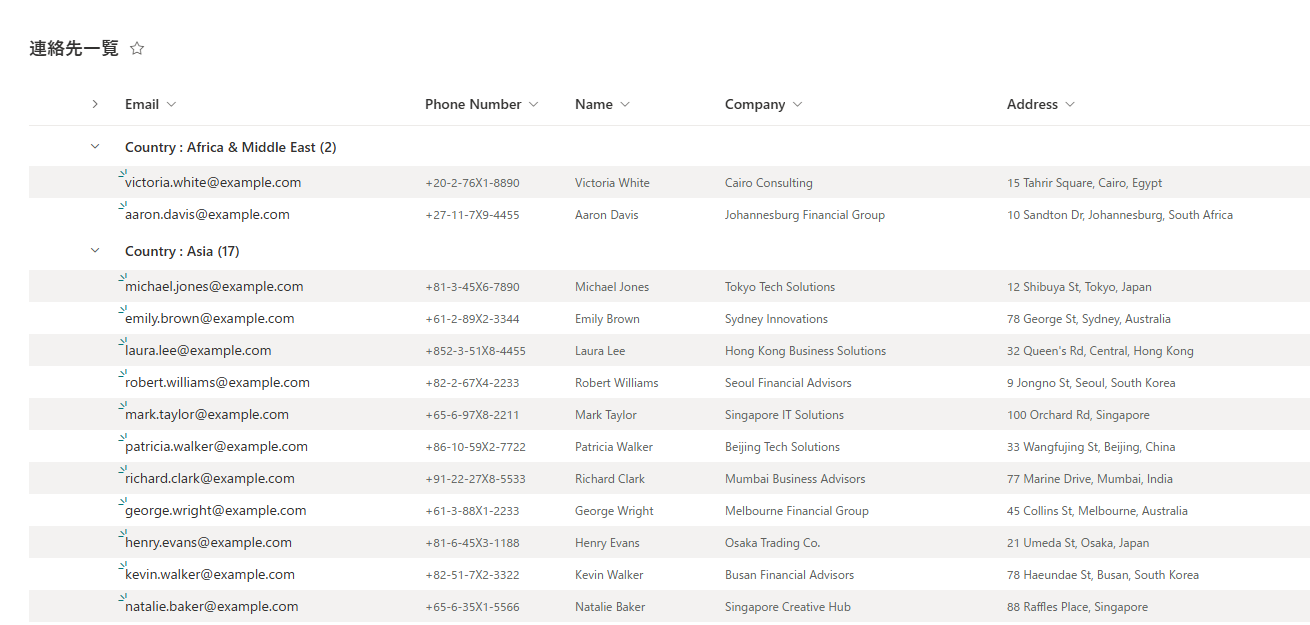Click company Hong Kong Business Solutions
The width and height of the screenshot is (1310, 625).
pos(806,351)
